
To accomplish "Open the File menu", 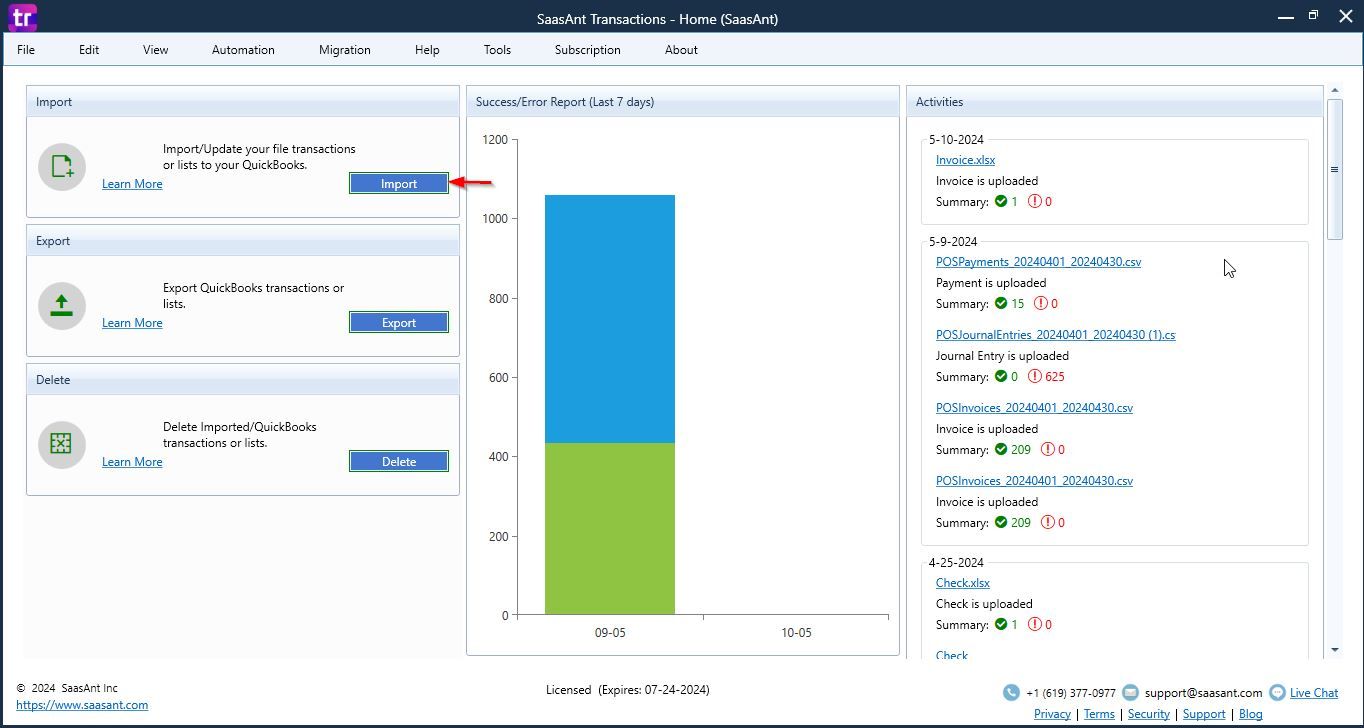I will pyautogui.click(x=26, y=49).
